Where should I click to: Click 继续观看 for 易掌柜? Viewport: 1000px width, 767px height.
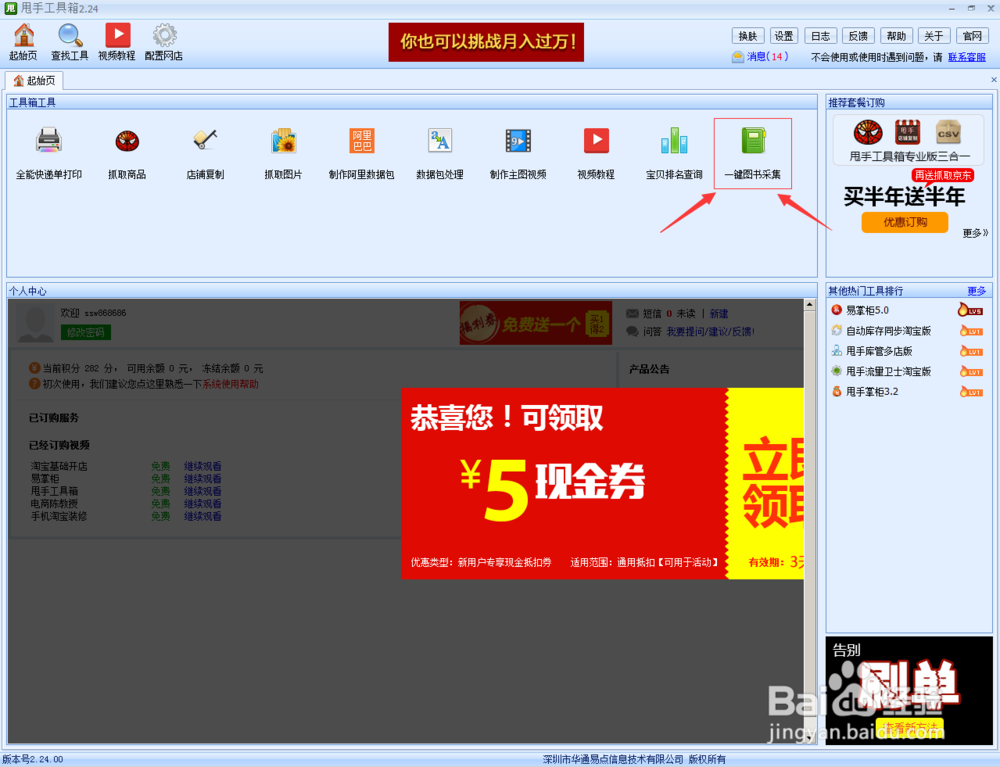coord(203,478)
